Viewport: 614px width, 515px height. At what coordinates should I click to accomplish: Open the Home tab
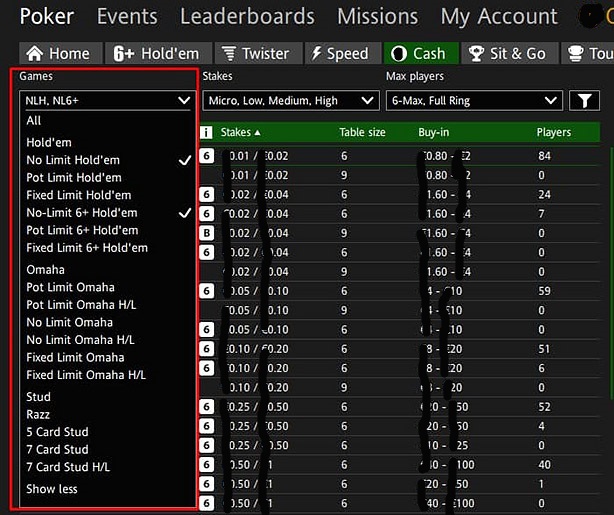[x=61, y=53]
